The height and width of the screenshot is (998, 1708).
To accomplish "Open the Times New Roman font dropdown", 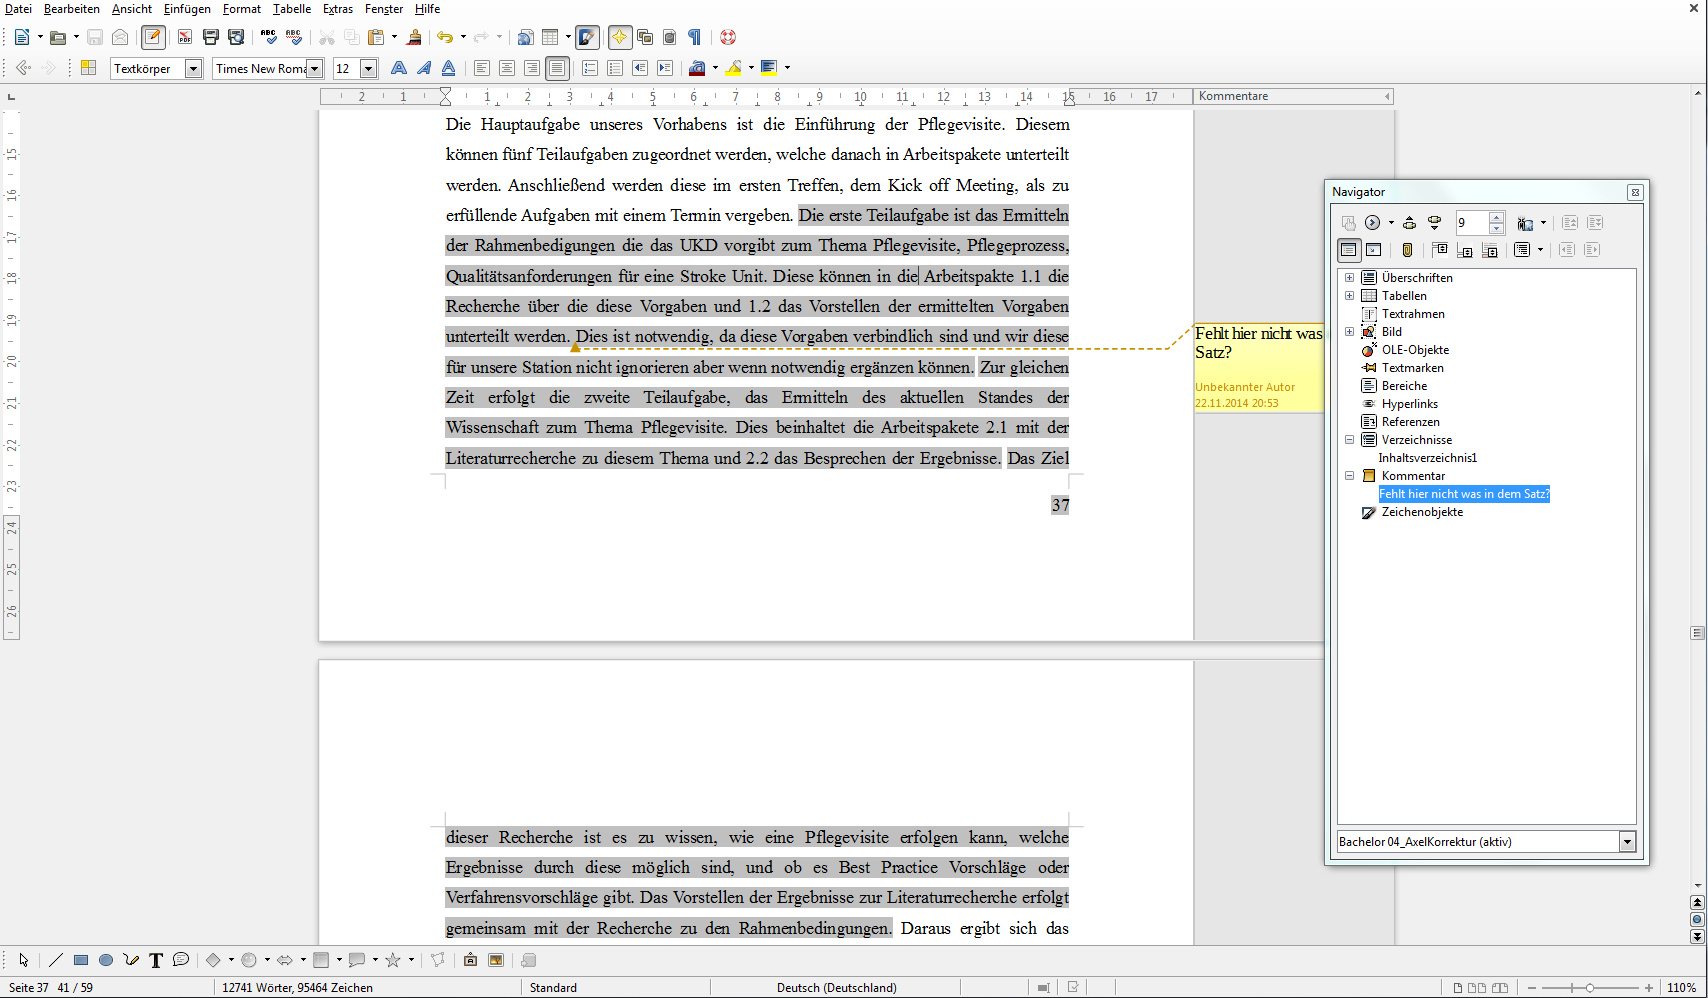I will 315,69.
